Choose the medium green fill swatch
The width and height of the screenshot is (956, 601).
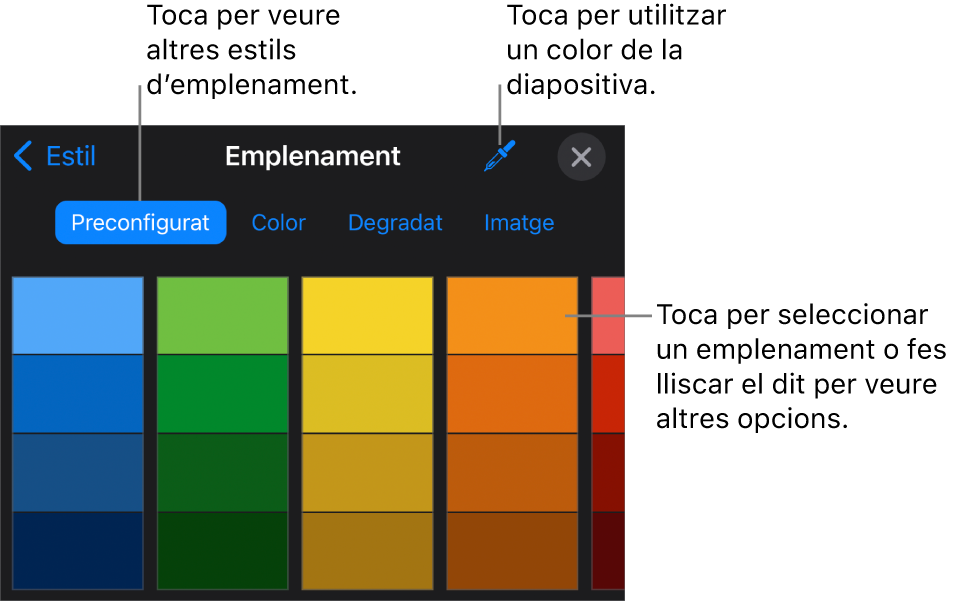pyautogui.click(x=223, y=394)
